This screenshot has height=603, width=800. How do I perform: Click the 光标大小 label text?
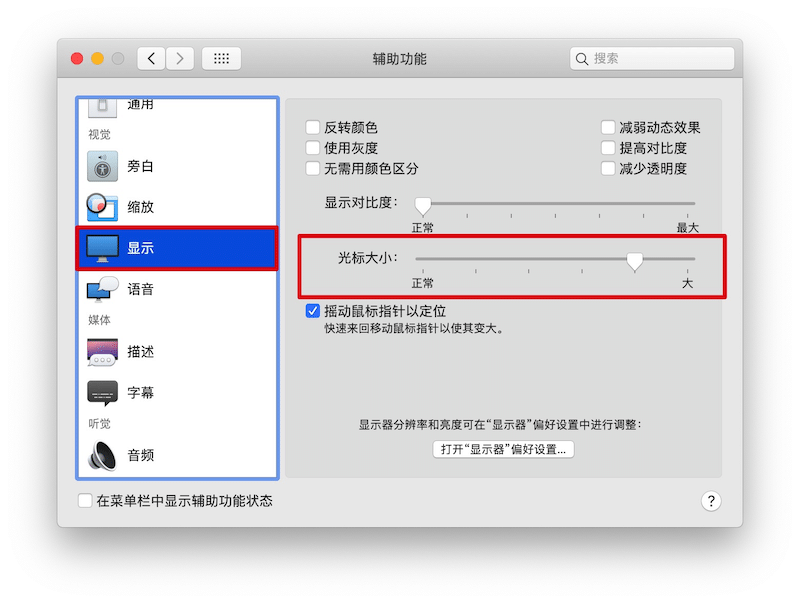click(x=368, y=258)
